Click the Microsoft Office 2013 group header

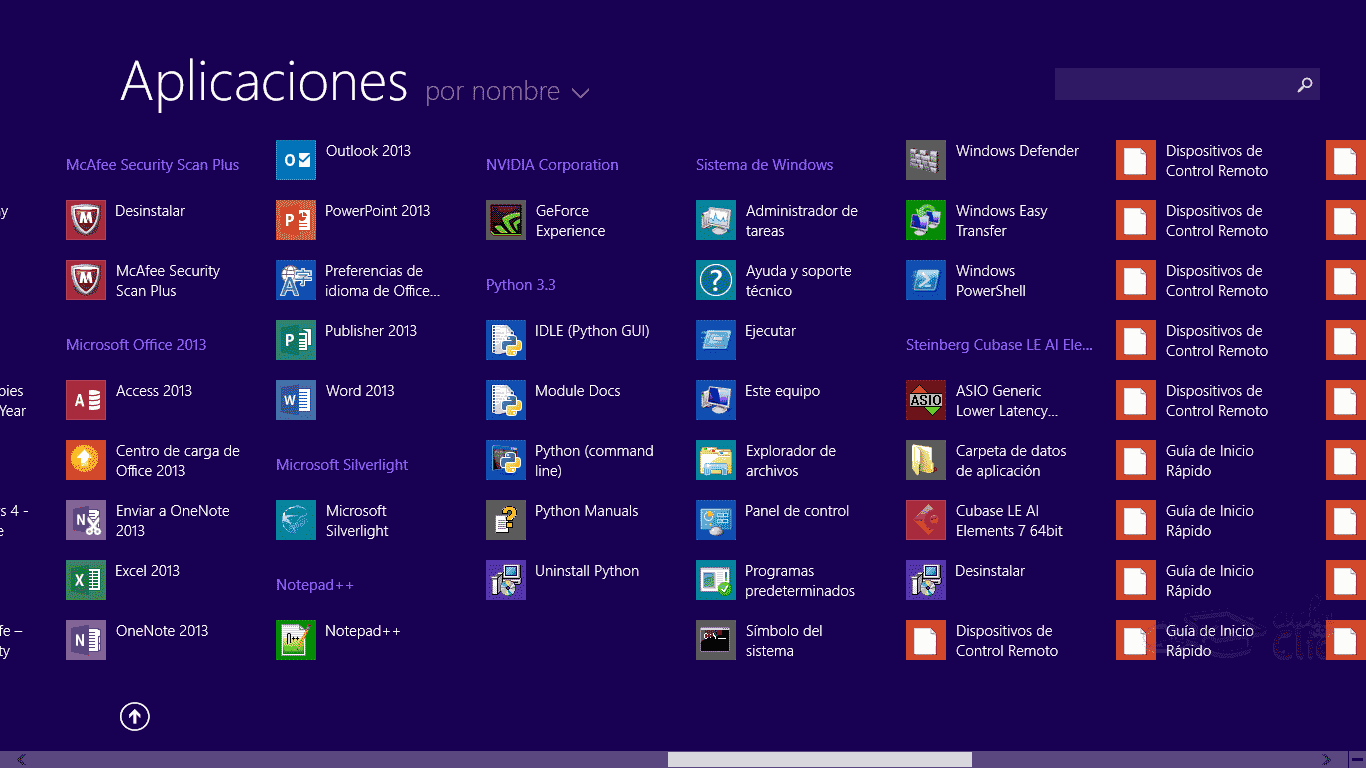(x=136, y=345)
